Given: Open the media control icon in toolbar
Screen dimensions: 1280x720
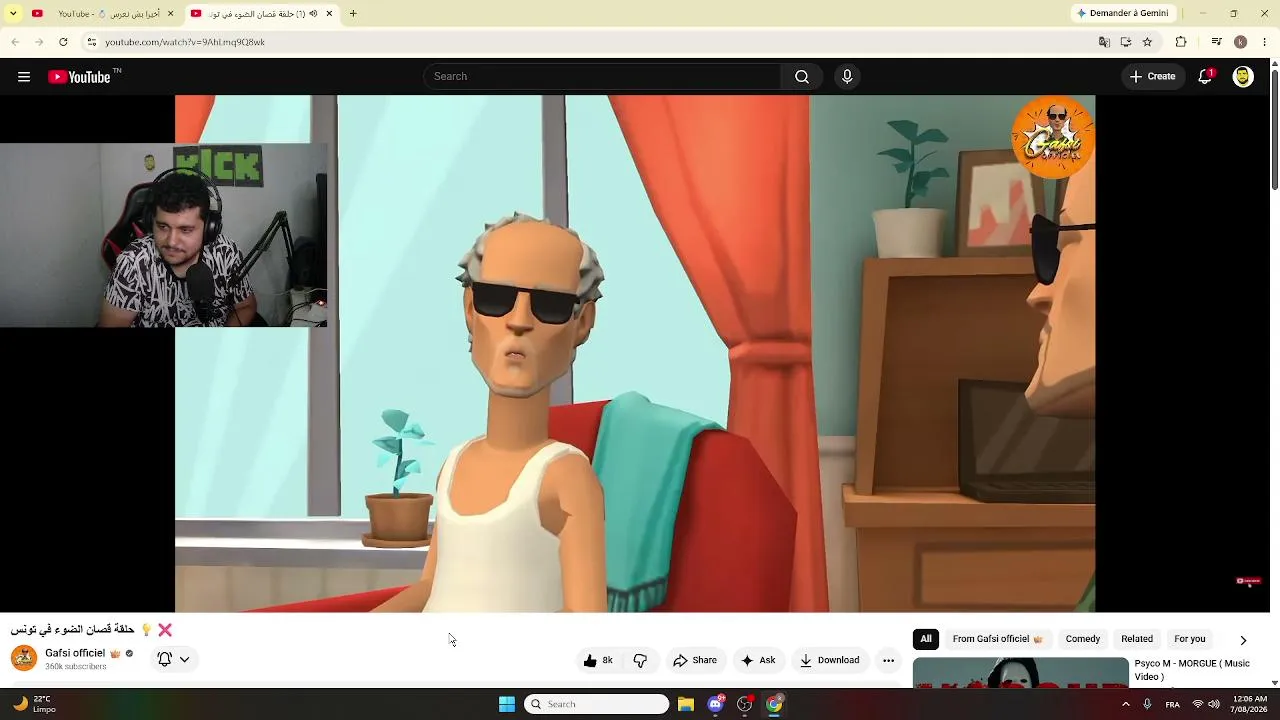Looking at the screenshot, I should pos(1216,42).
